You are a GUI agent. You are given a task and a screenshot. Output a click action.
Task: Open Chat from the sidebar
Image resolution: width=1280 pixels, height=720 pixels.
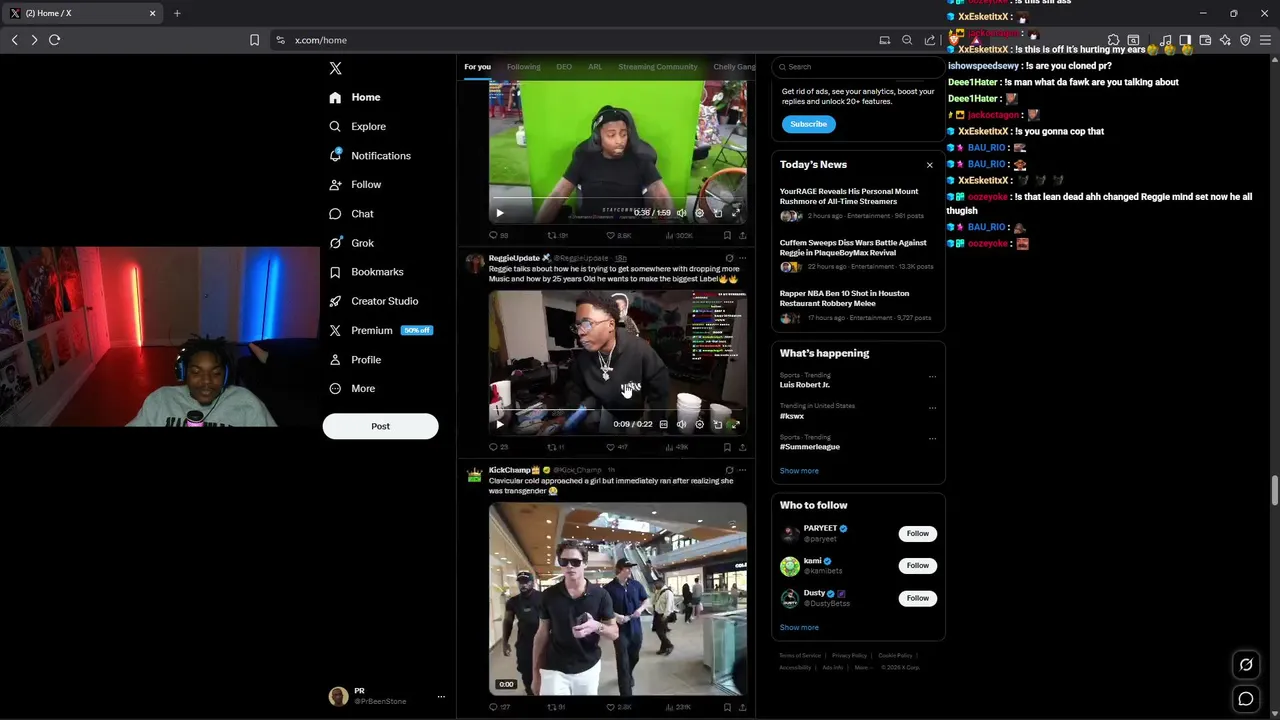(x=351, y=214)
